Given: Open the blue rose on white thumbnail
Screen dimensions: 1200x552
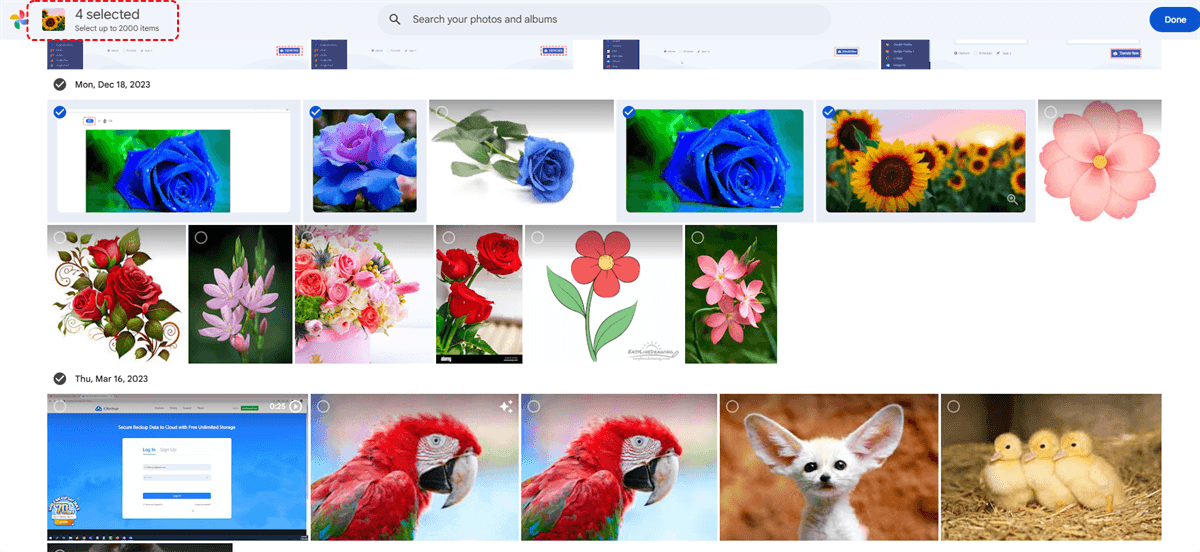Looking at the screenshot, I should pos(521,160).
